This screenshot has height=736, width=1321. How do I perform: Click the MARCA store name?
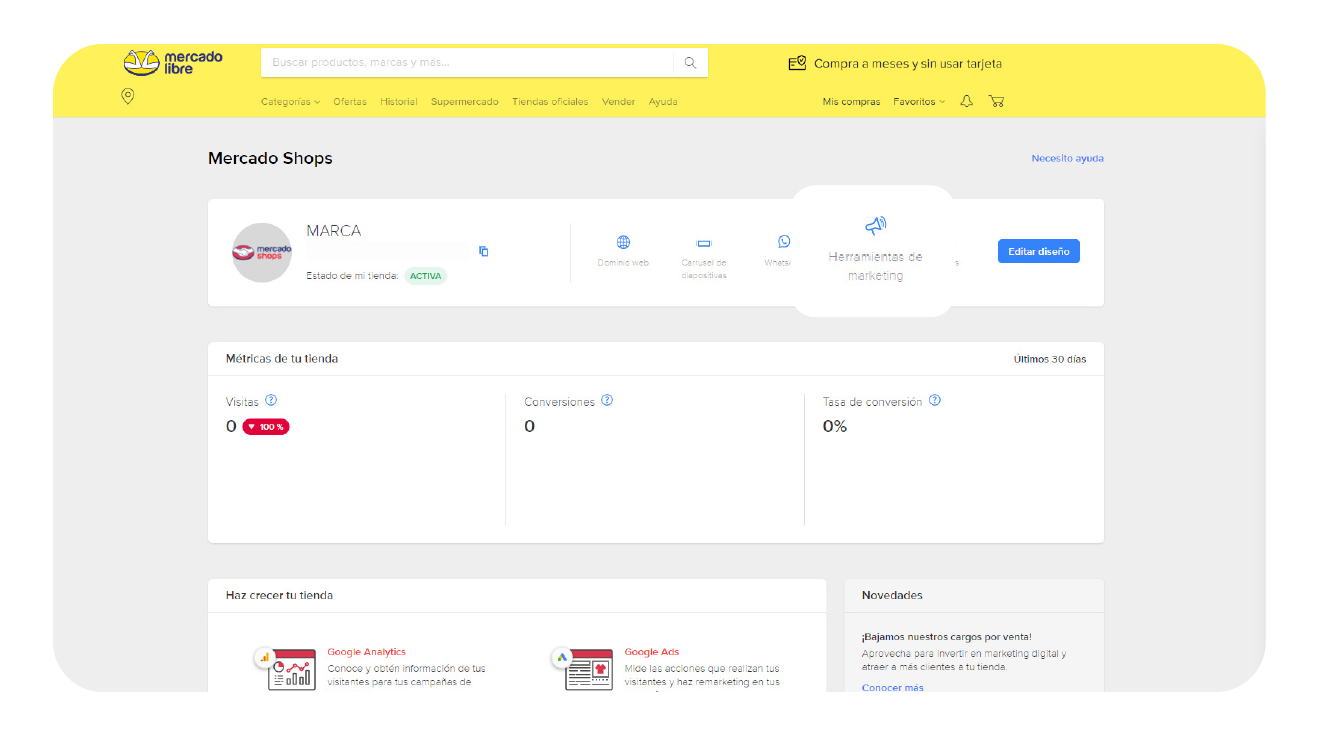(334, 230)
